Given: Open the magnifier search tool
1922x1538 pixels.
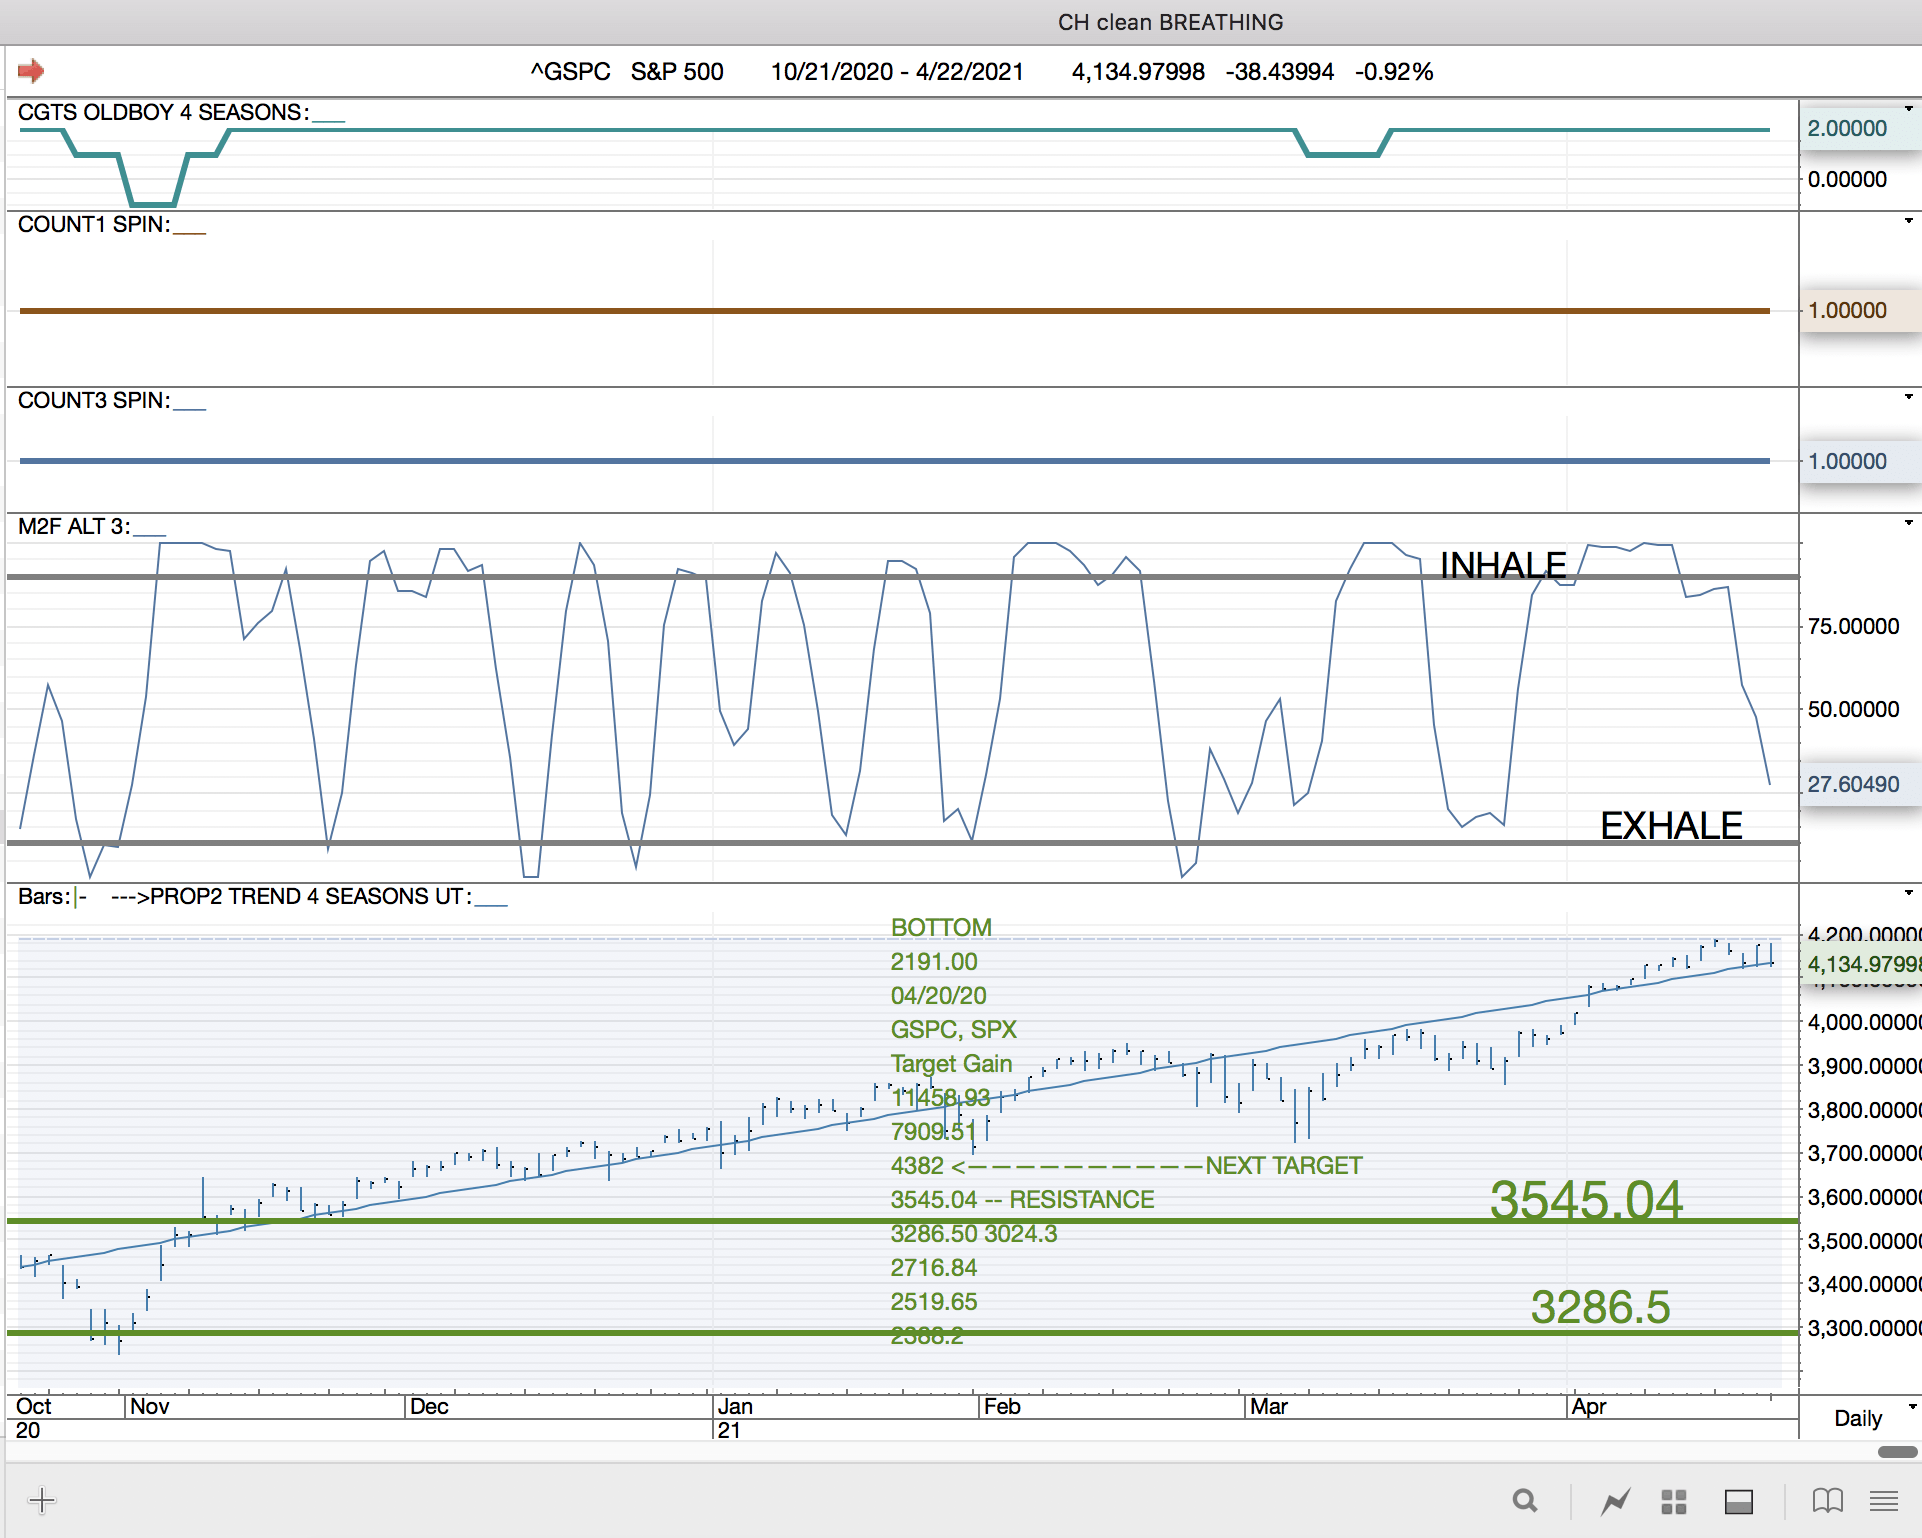Looking at the screenshot, I should 1525,1501.
